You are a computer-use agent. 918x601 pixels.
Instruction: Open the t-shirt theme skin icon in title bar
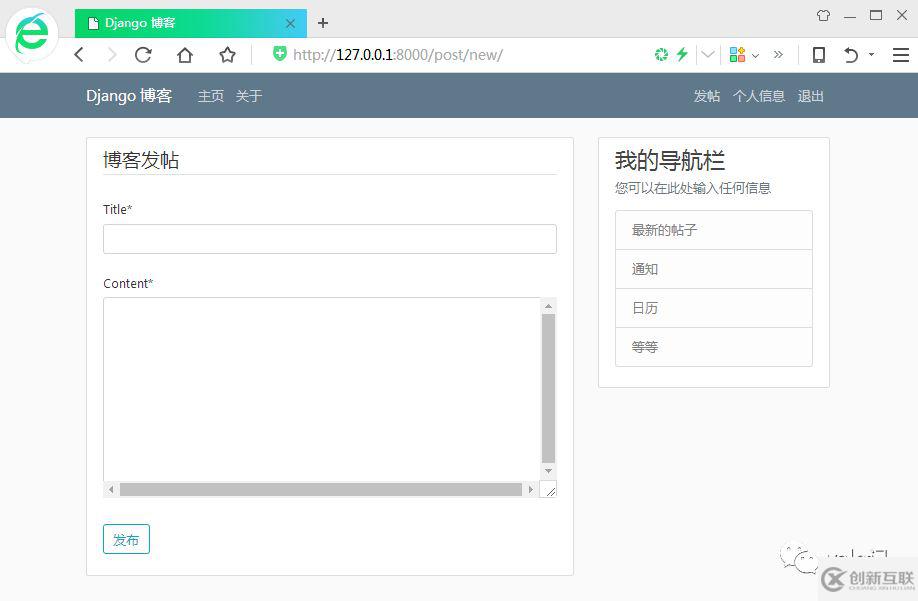point(823,15)
